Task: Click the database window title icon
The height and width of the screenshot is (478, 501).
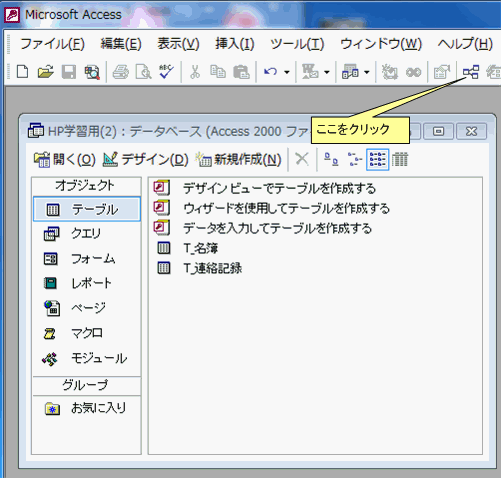Action: click(x=35, y=131)
